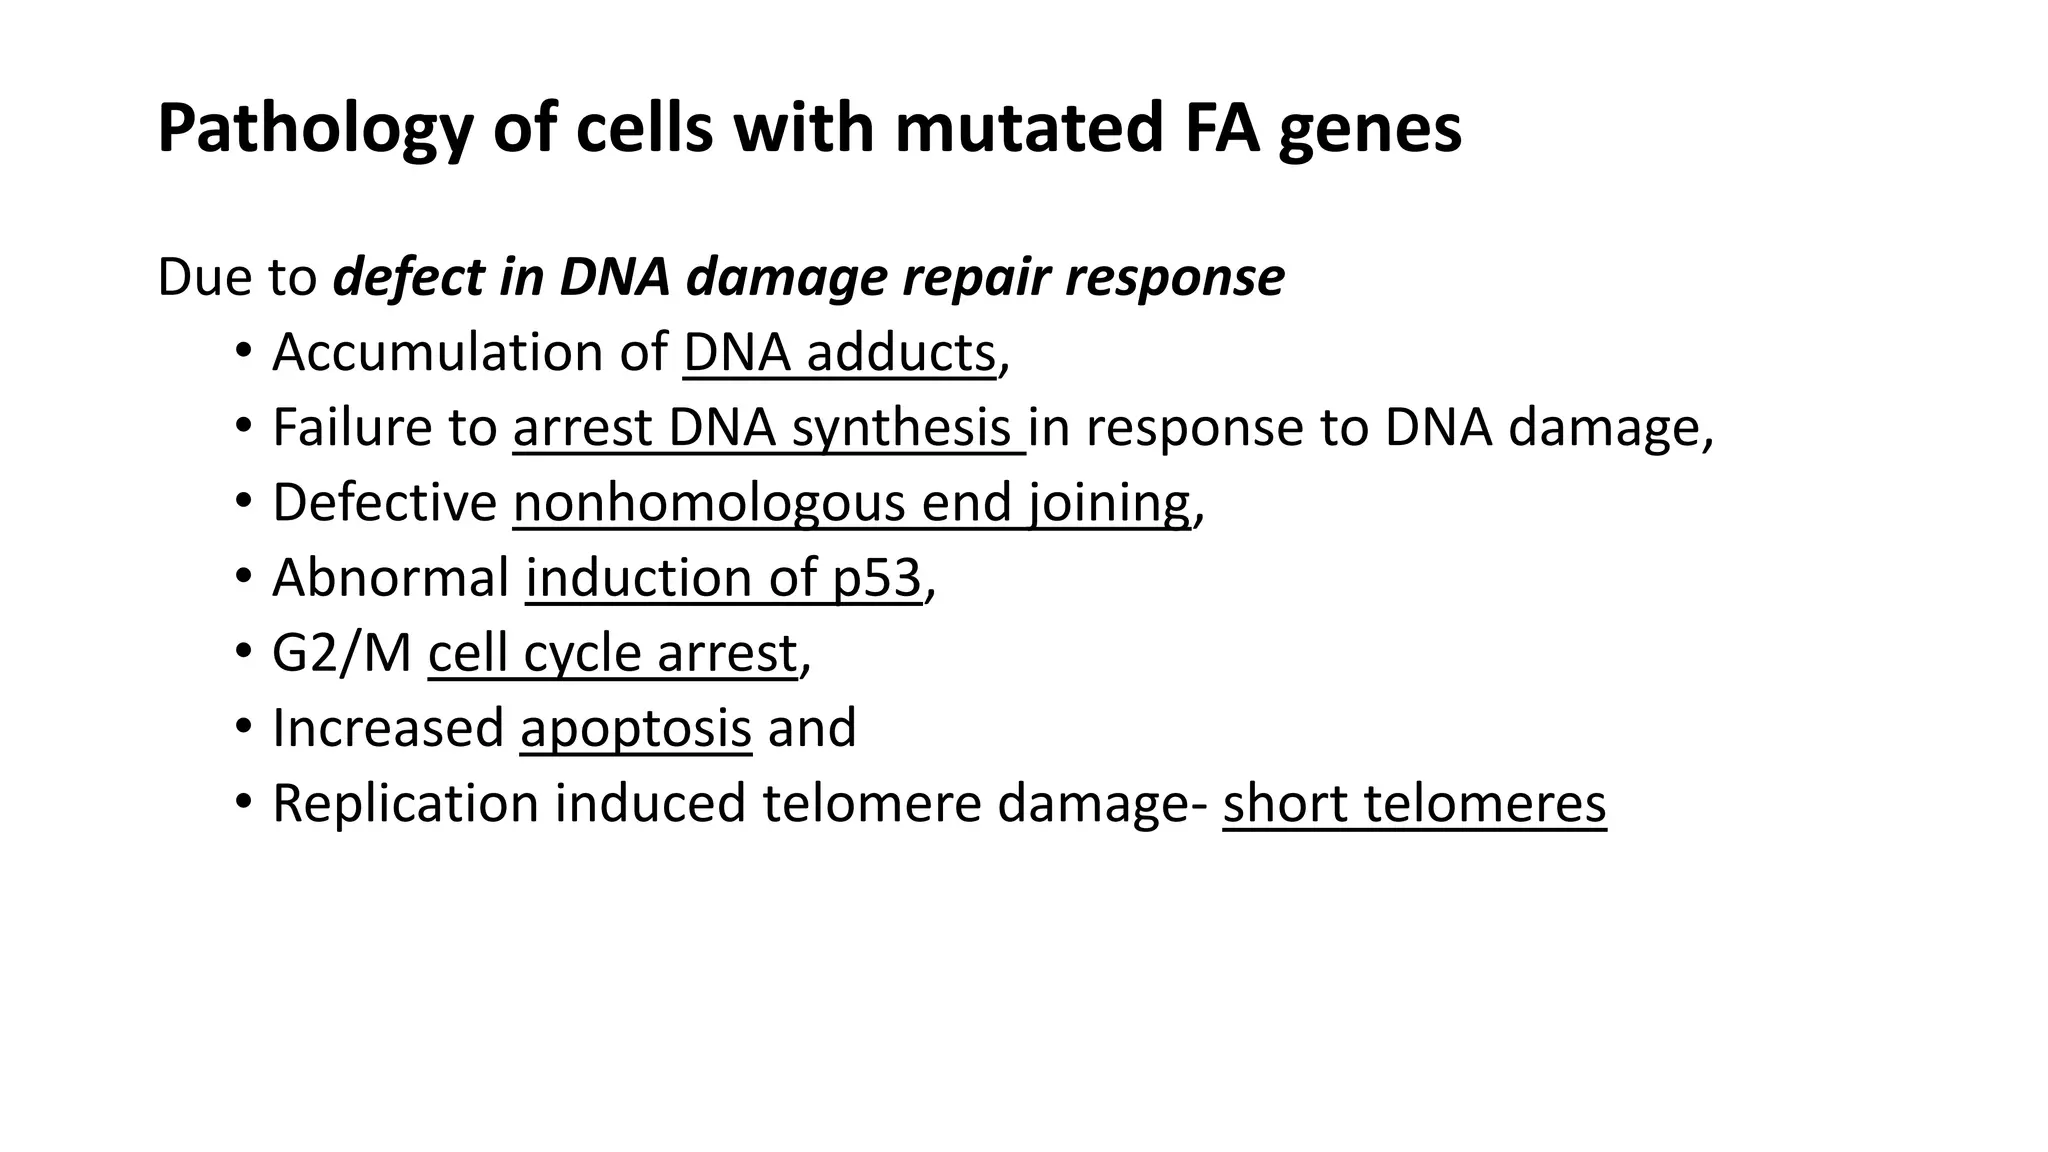Click the cell cycle arrest link

pos(613,653)
